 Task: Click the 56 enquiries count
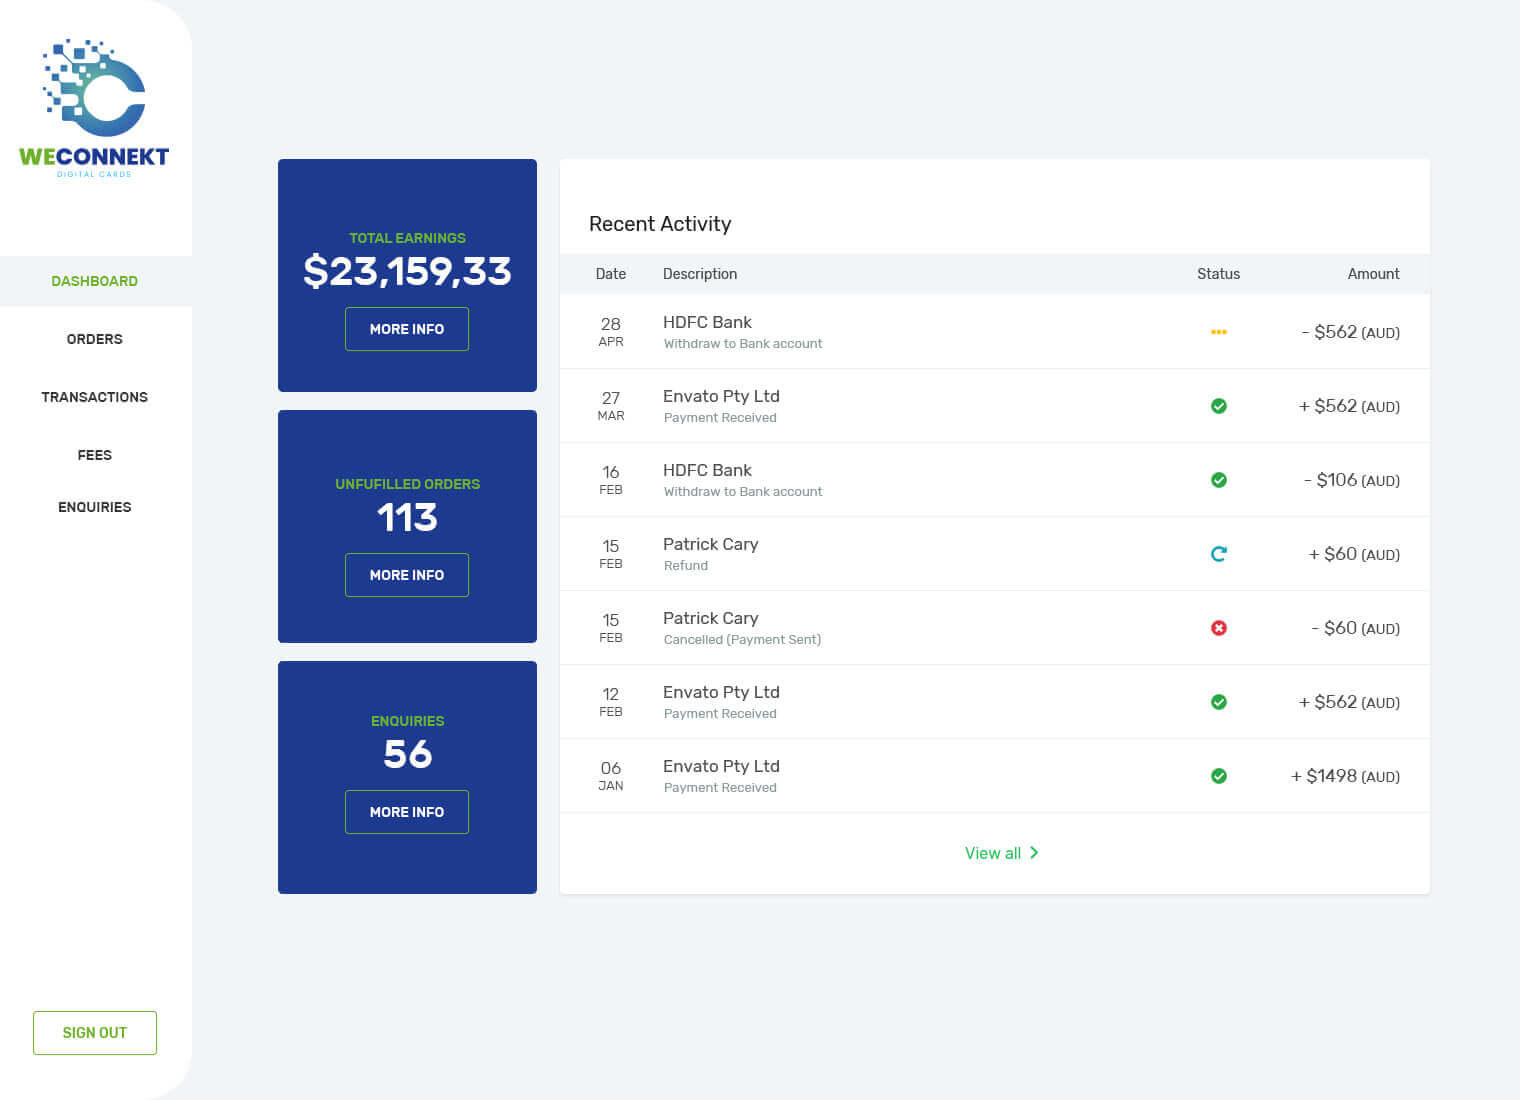pos(407,754)
